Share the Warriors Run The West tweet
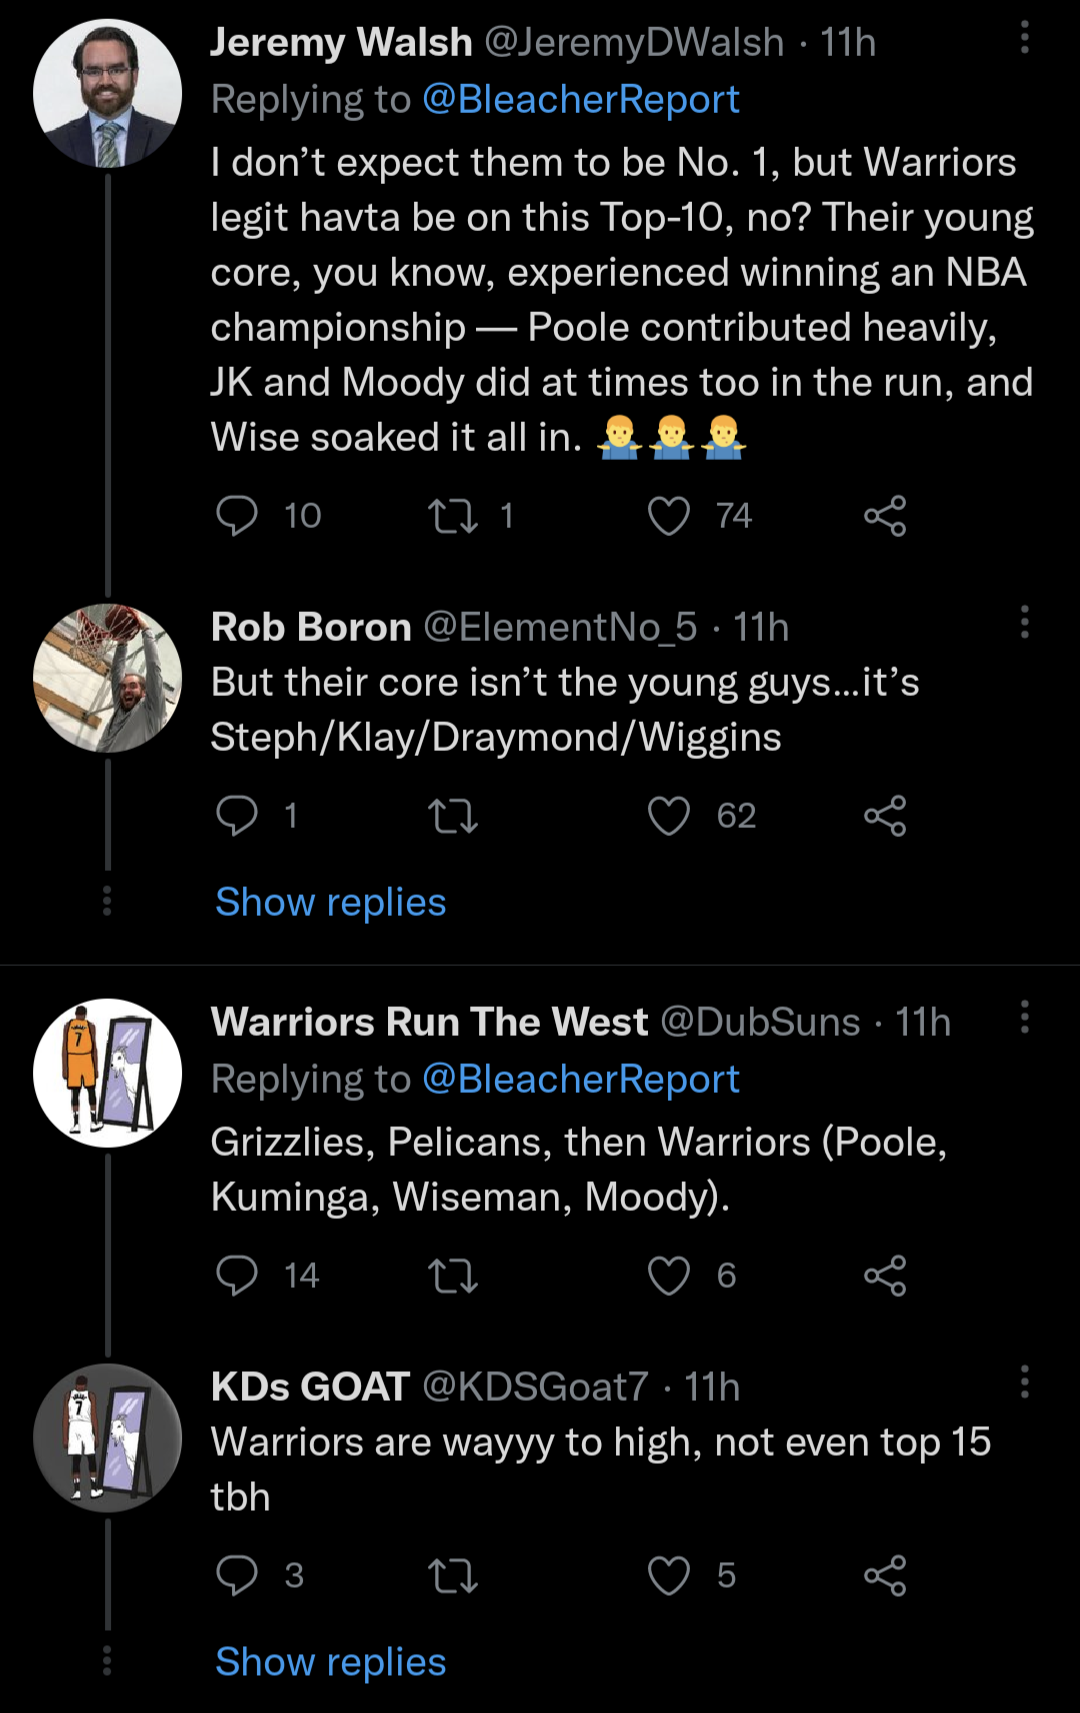 point(885,1276)
